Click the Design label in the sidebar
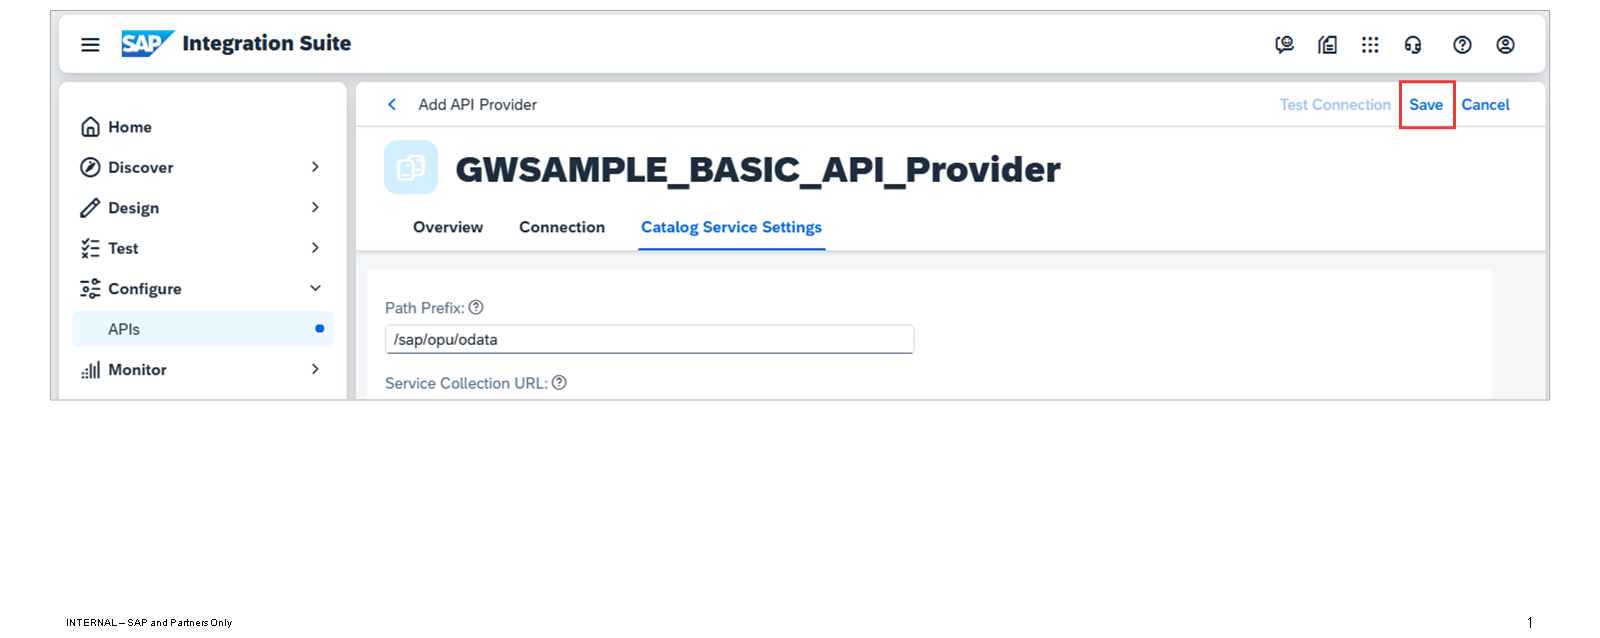Image resolution: width=1600 pixels, height=638 pixels. click(x=134, y=208)
